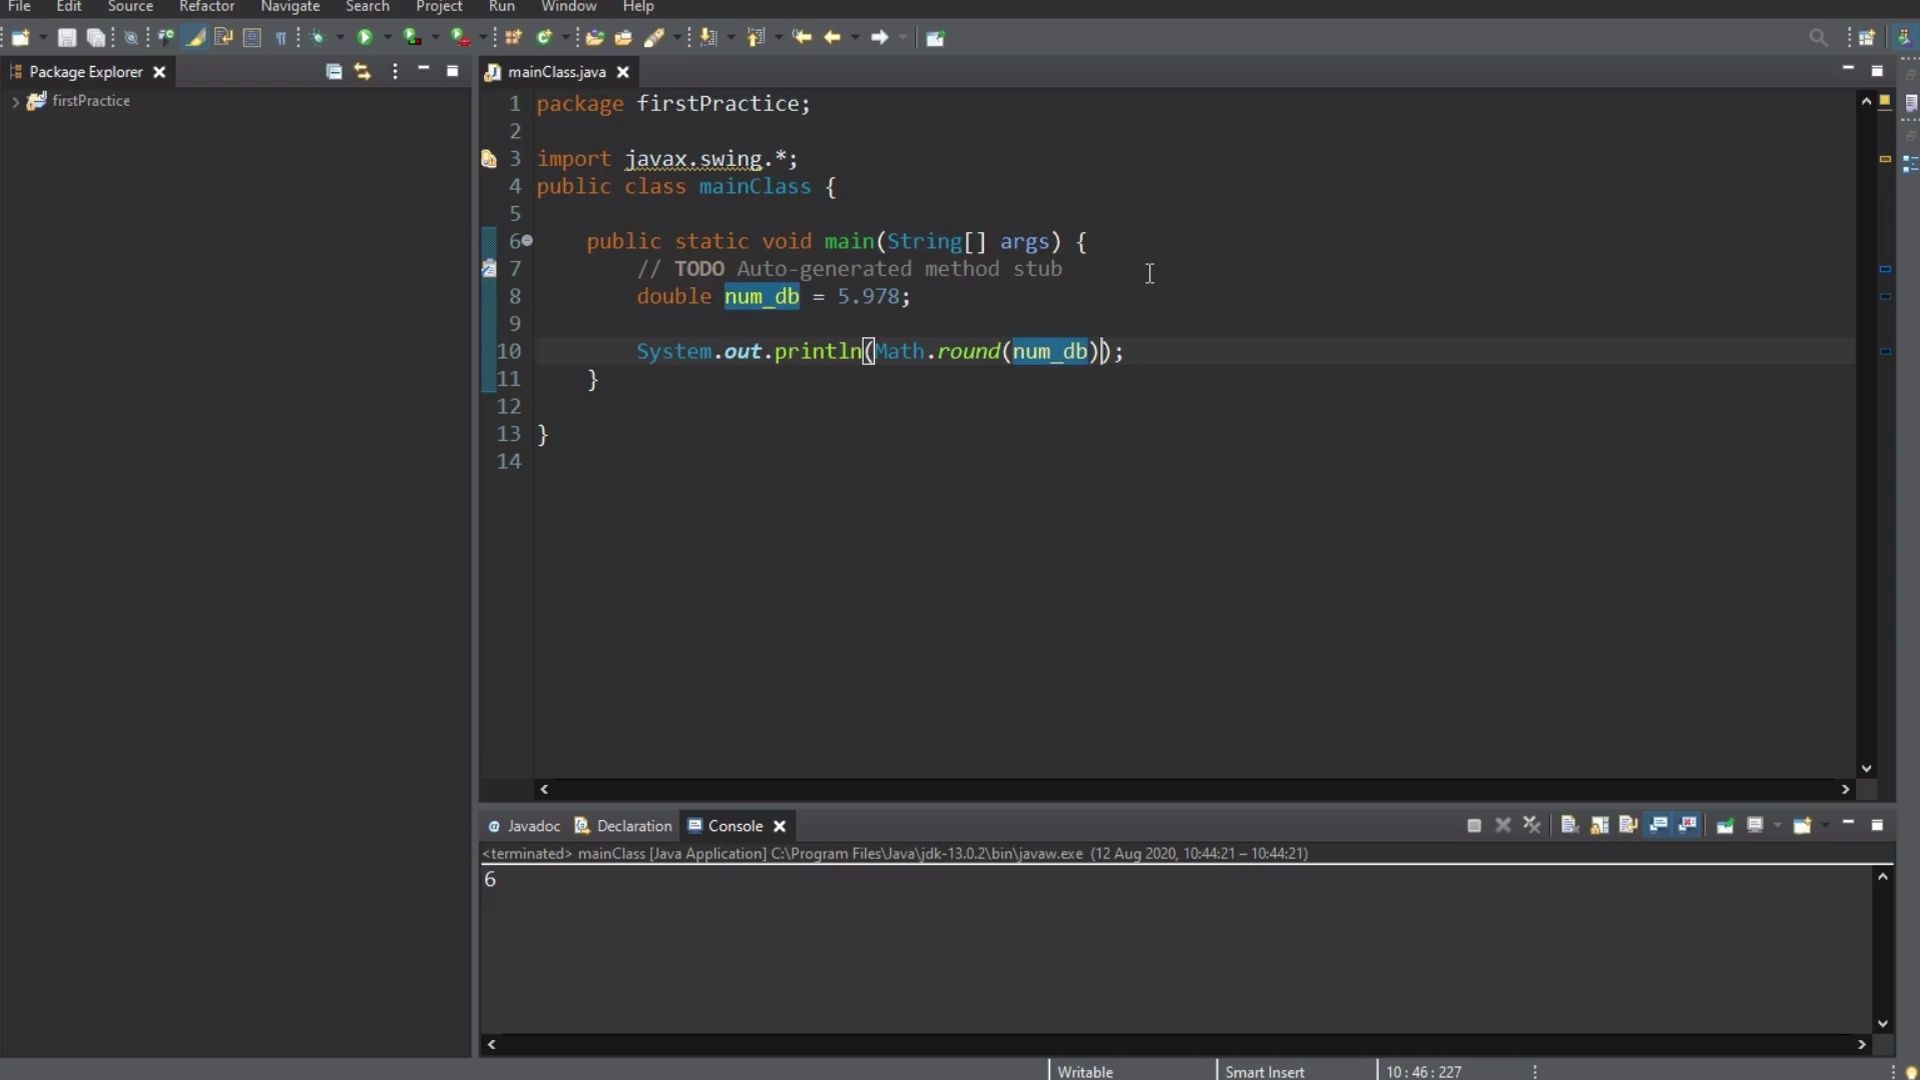Viewport: 1920px width, 1080px height.
Task: Save the file with Save icon
Action: pos(67,38)
